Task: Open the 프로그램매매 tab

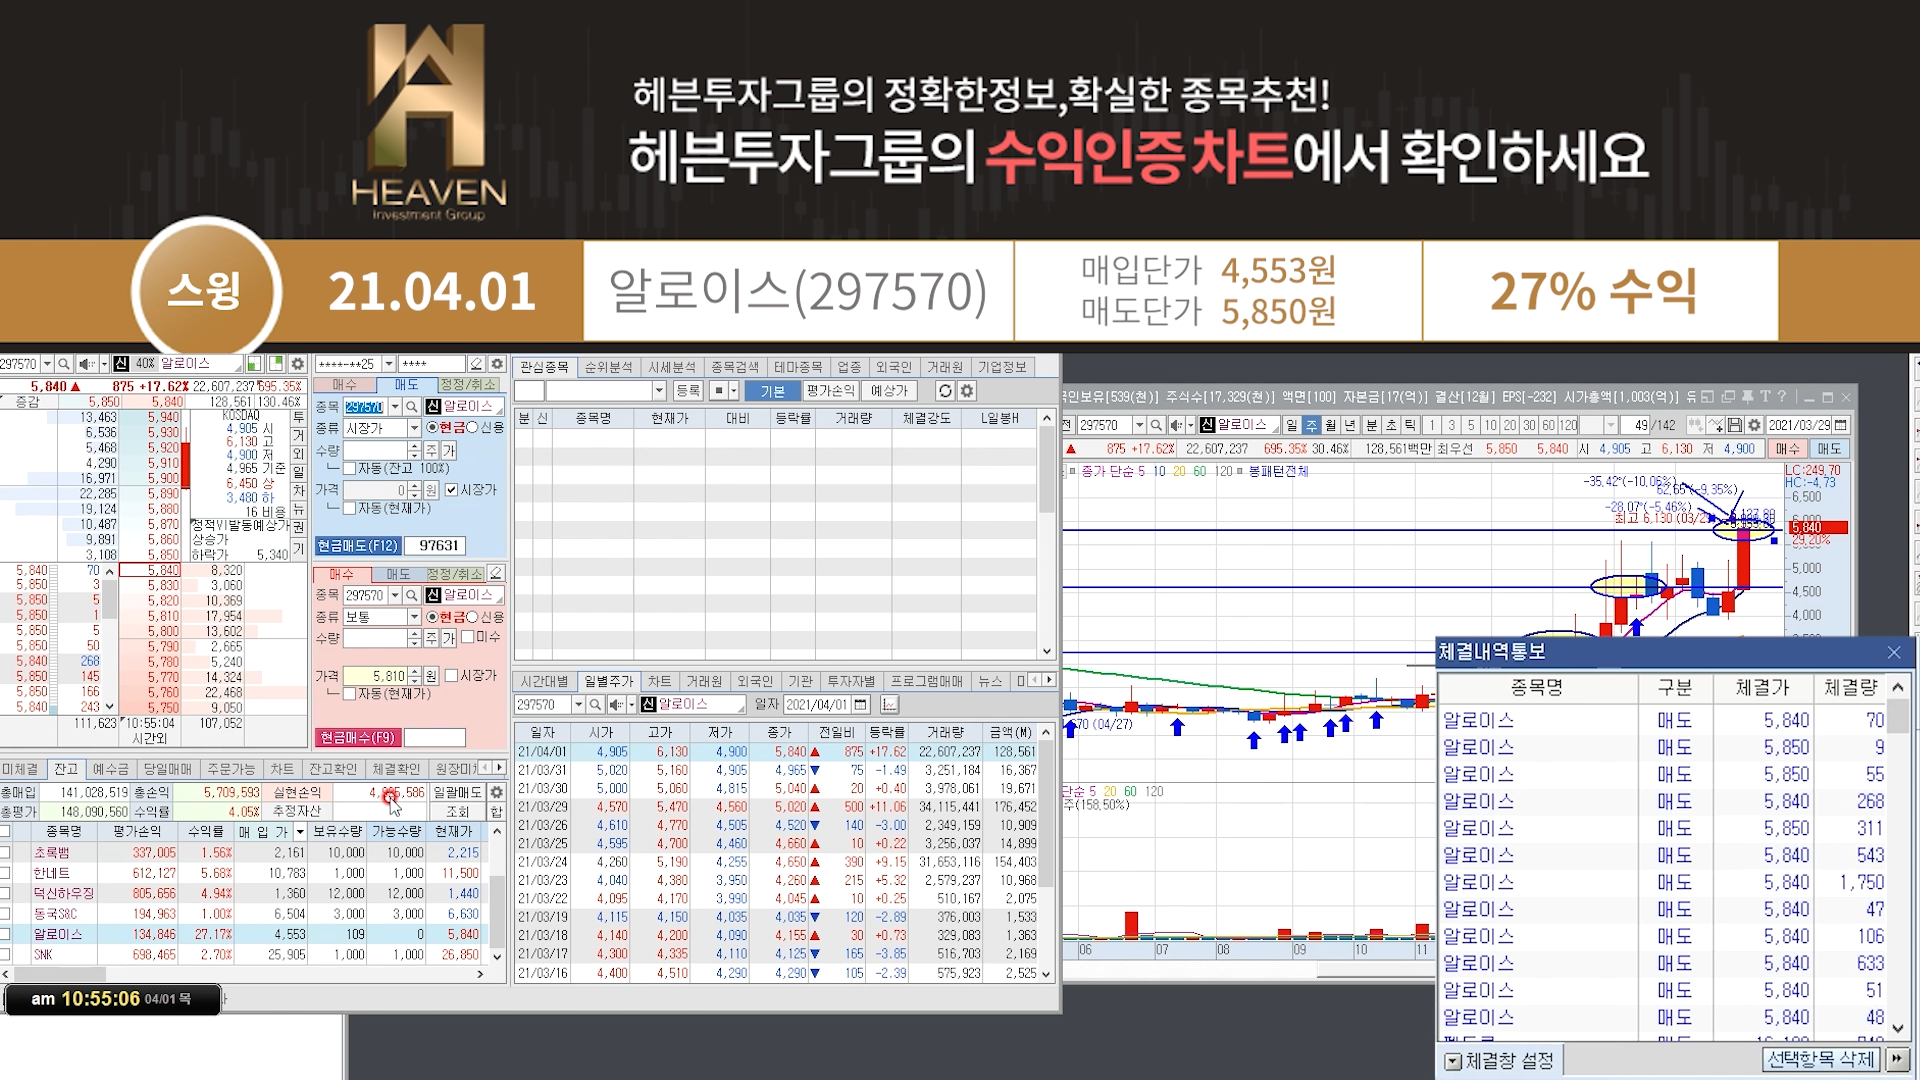Action: [x=927, y=681]
